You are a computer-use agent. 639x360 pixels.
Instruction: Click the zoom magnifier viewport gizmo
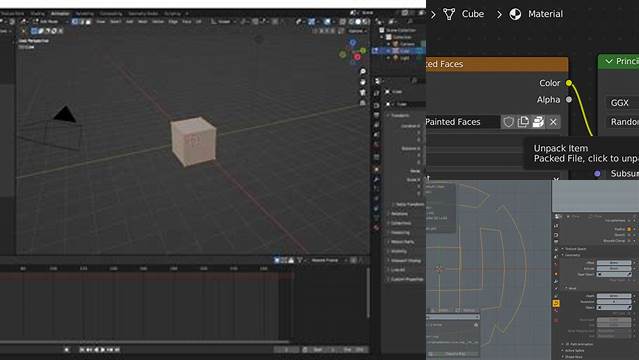point(363,71)
